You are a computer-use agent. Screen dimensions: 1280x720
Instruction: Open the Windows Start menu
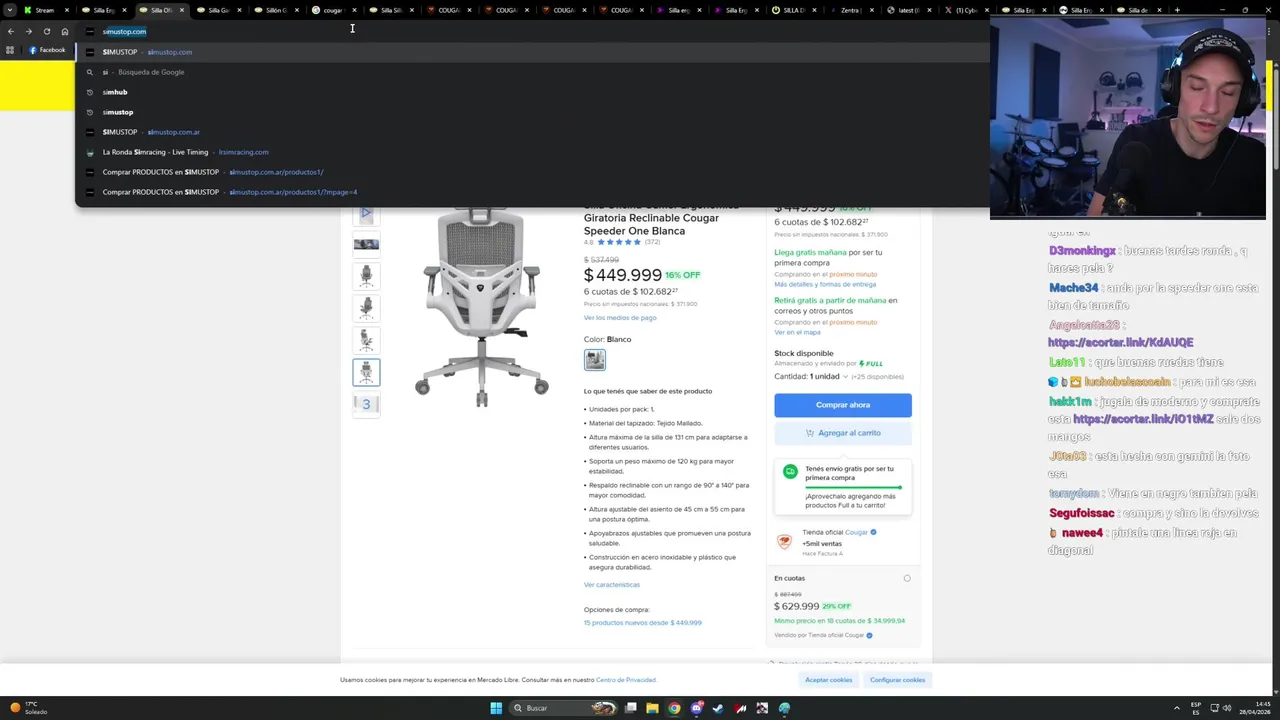[x=496, y=708]
